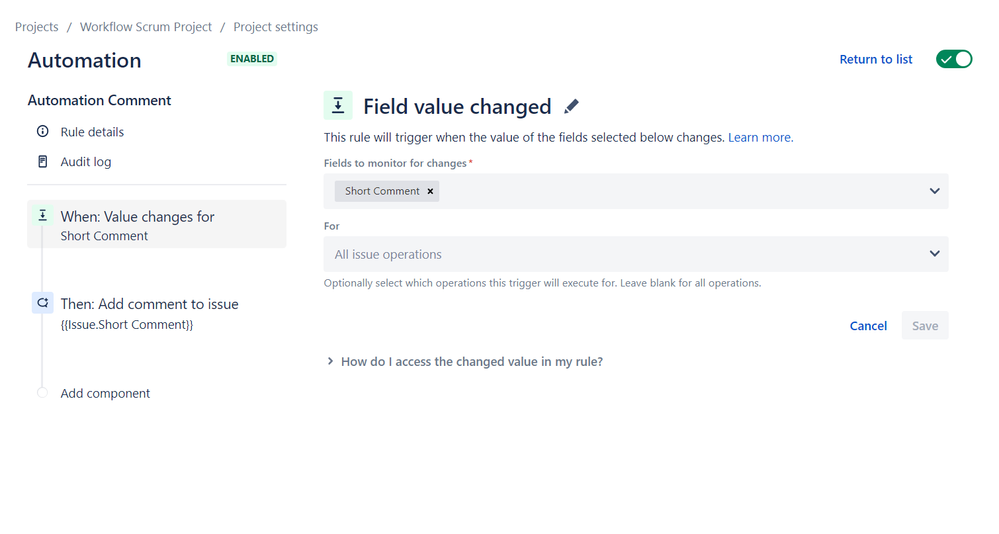Click the Cancel button
This screenshot has height=534, width=999.
click(x=868, y=326)
